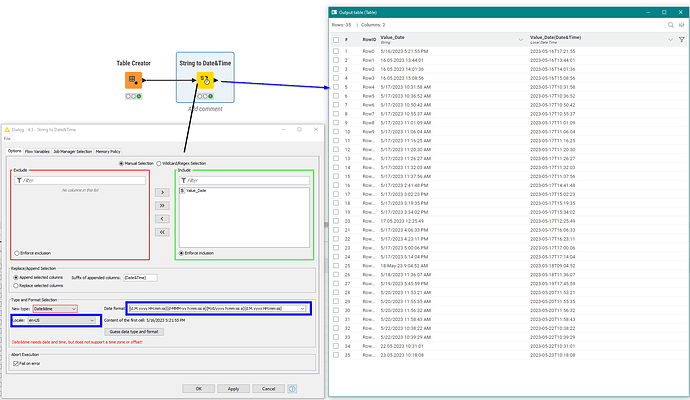Move all columns right with >> button
The image size is (690, 400).
[162, 206]
